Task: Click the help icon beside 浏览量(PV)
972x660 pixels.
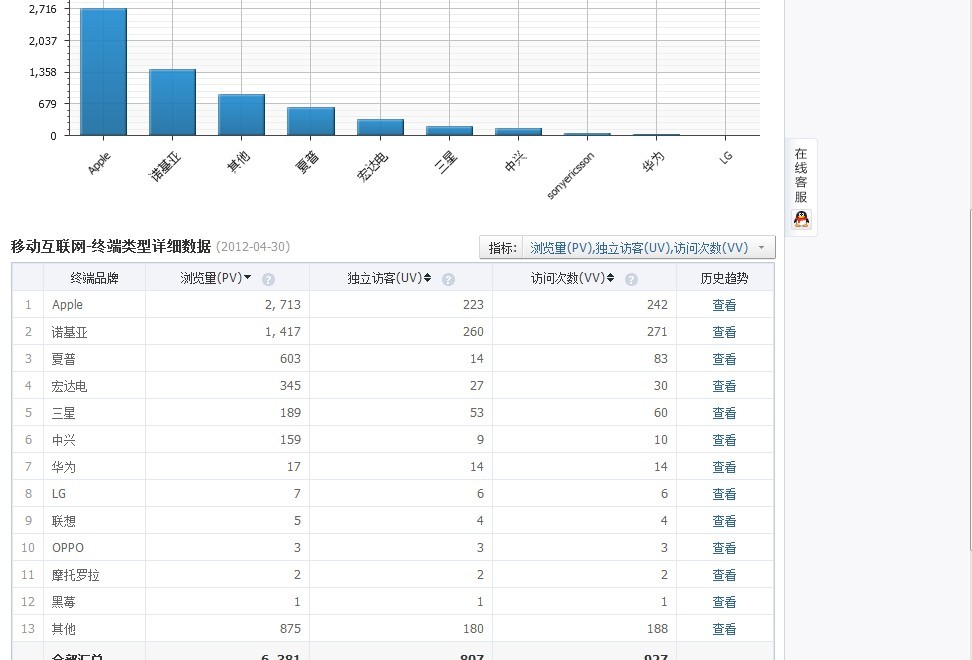Action: (268, 279)
